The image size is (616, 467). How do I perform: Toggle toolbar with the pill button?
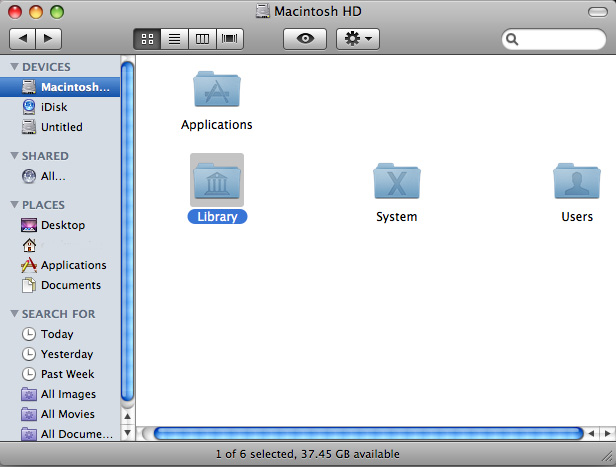coord(598,12)
